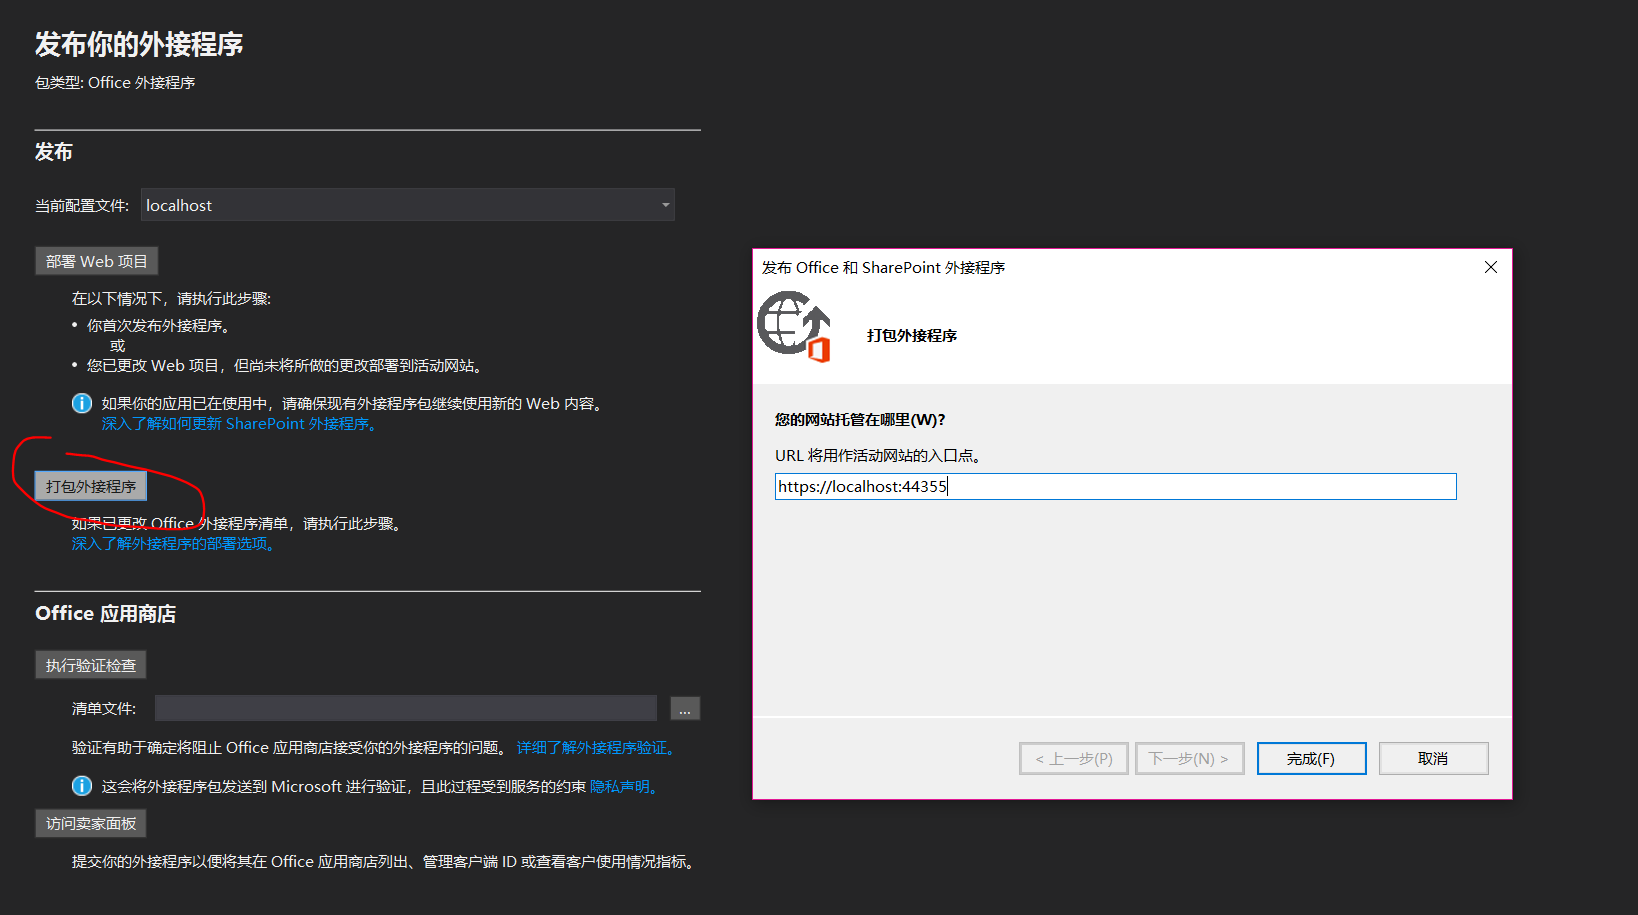The width and height of the screenshot is (1638, 915).
Task: Click the globe packaging icon in the dialog
Action: (795, 326)
